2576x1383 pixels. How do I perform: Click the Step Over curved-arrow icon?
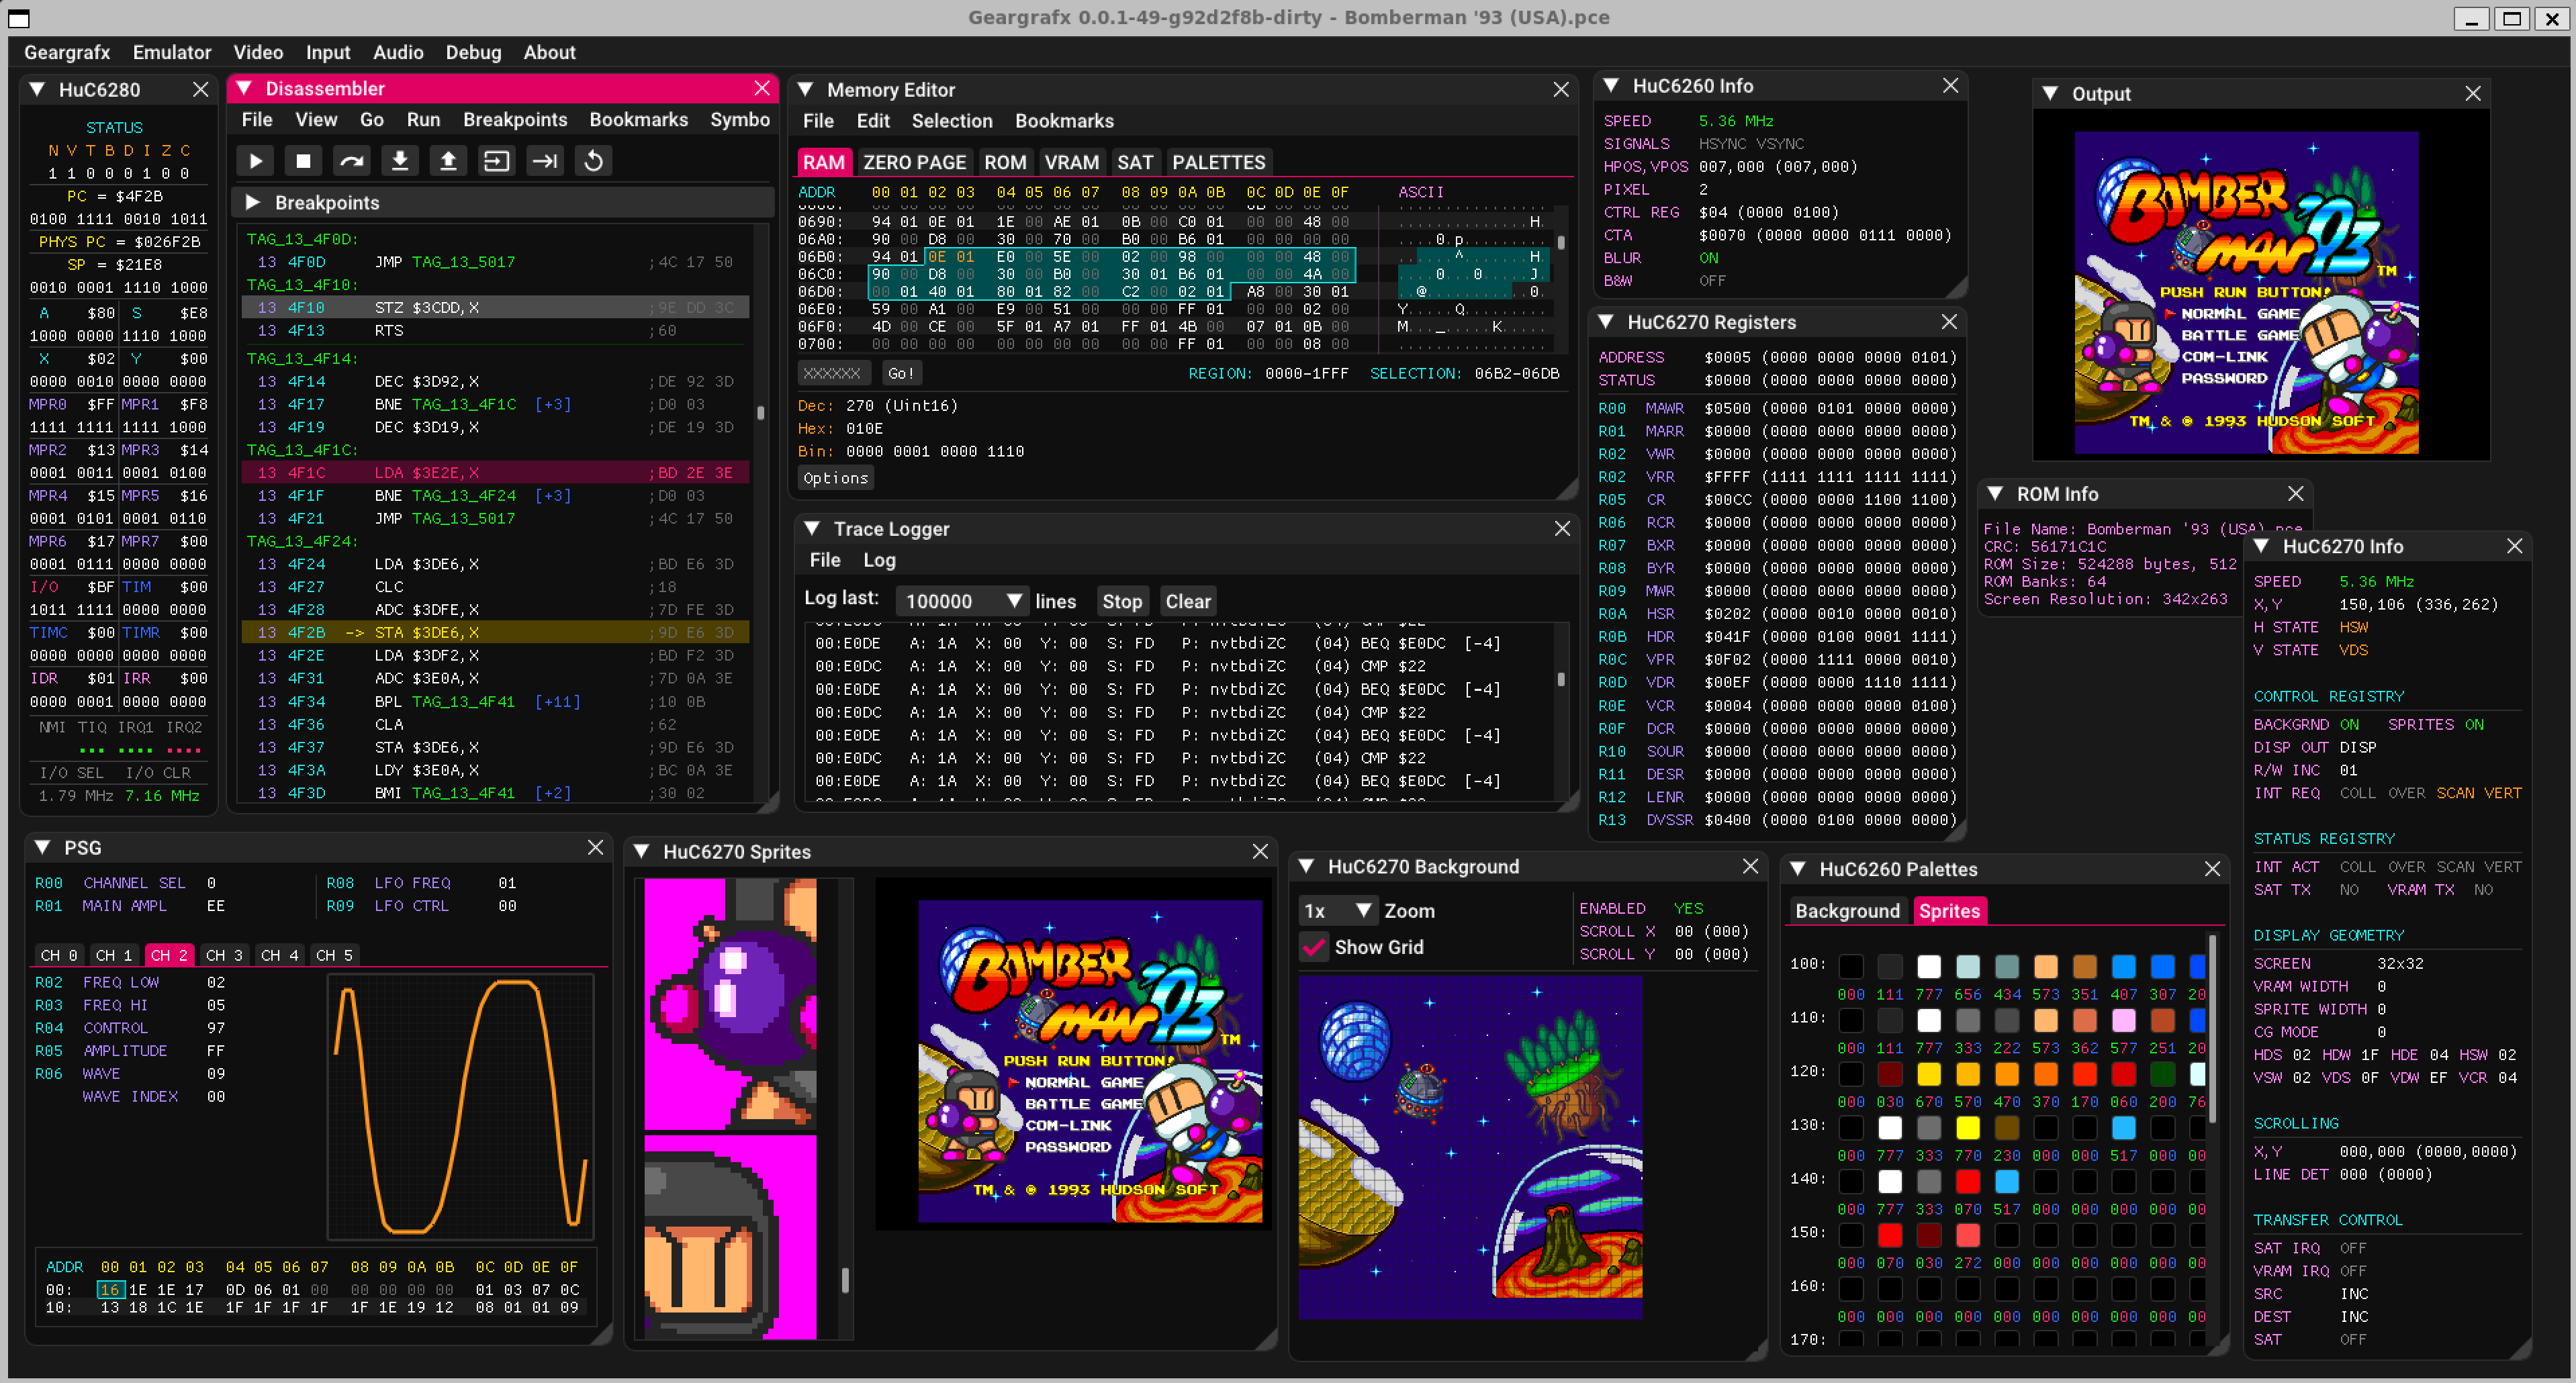(x=352, y=161)
